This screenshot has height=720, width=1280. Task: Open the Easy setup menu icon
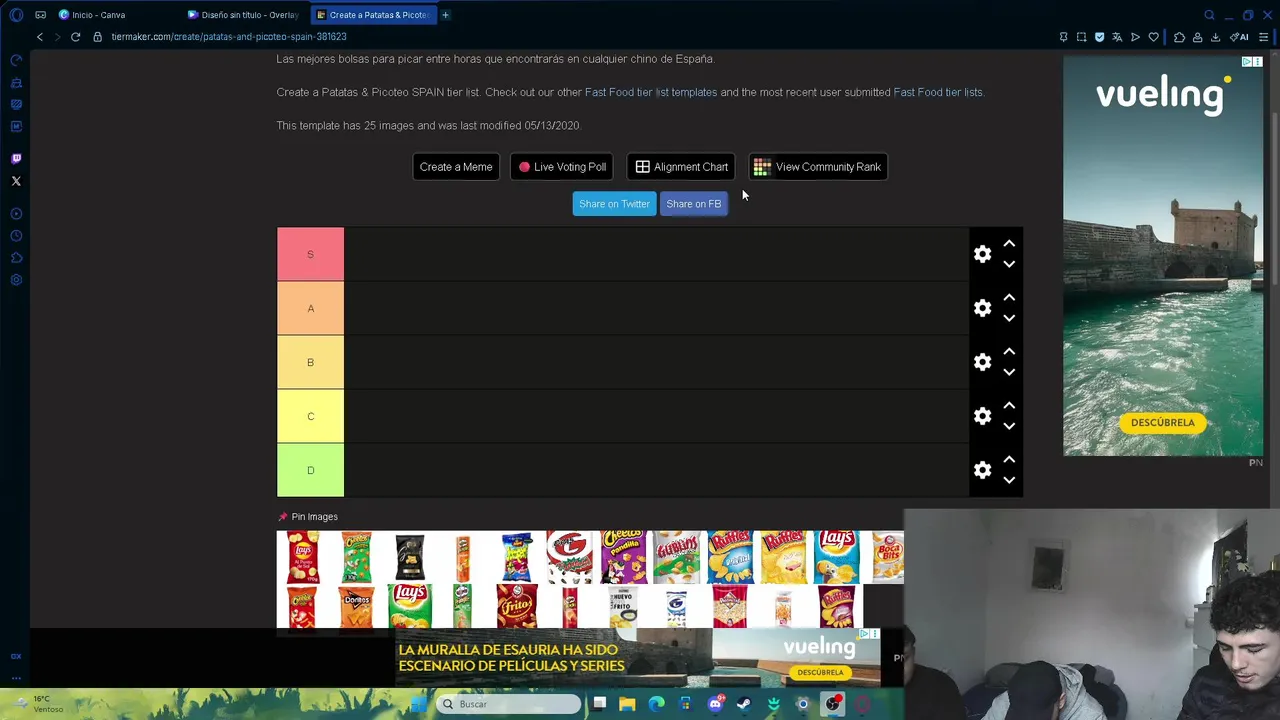[1263, 37]
